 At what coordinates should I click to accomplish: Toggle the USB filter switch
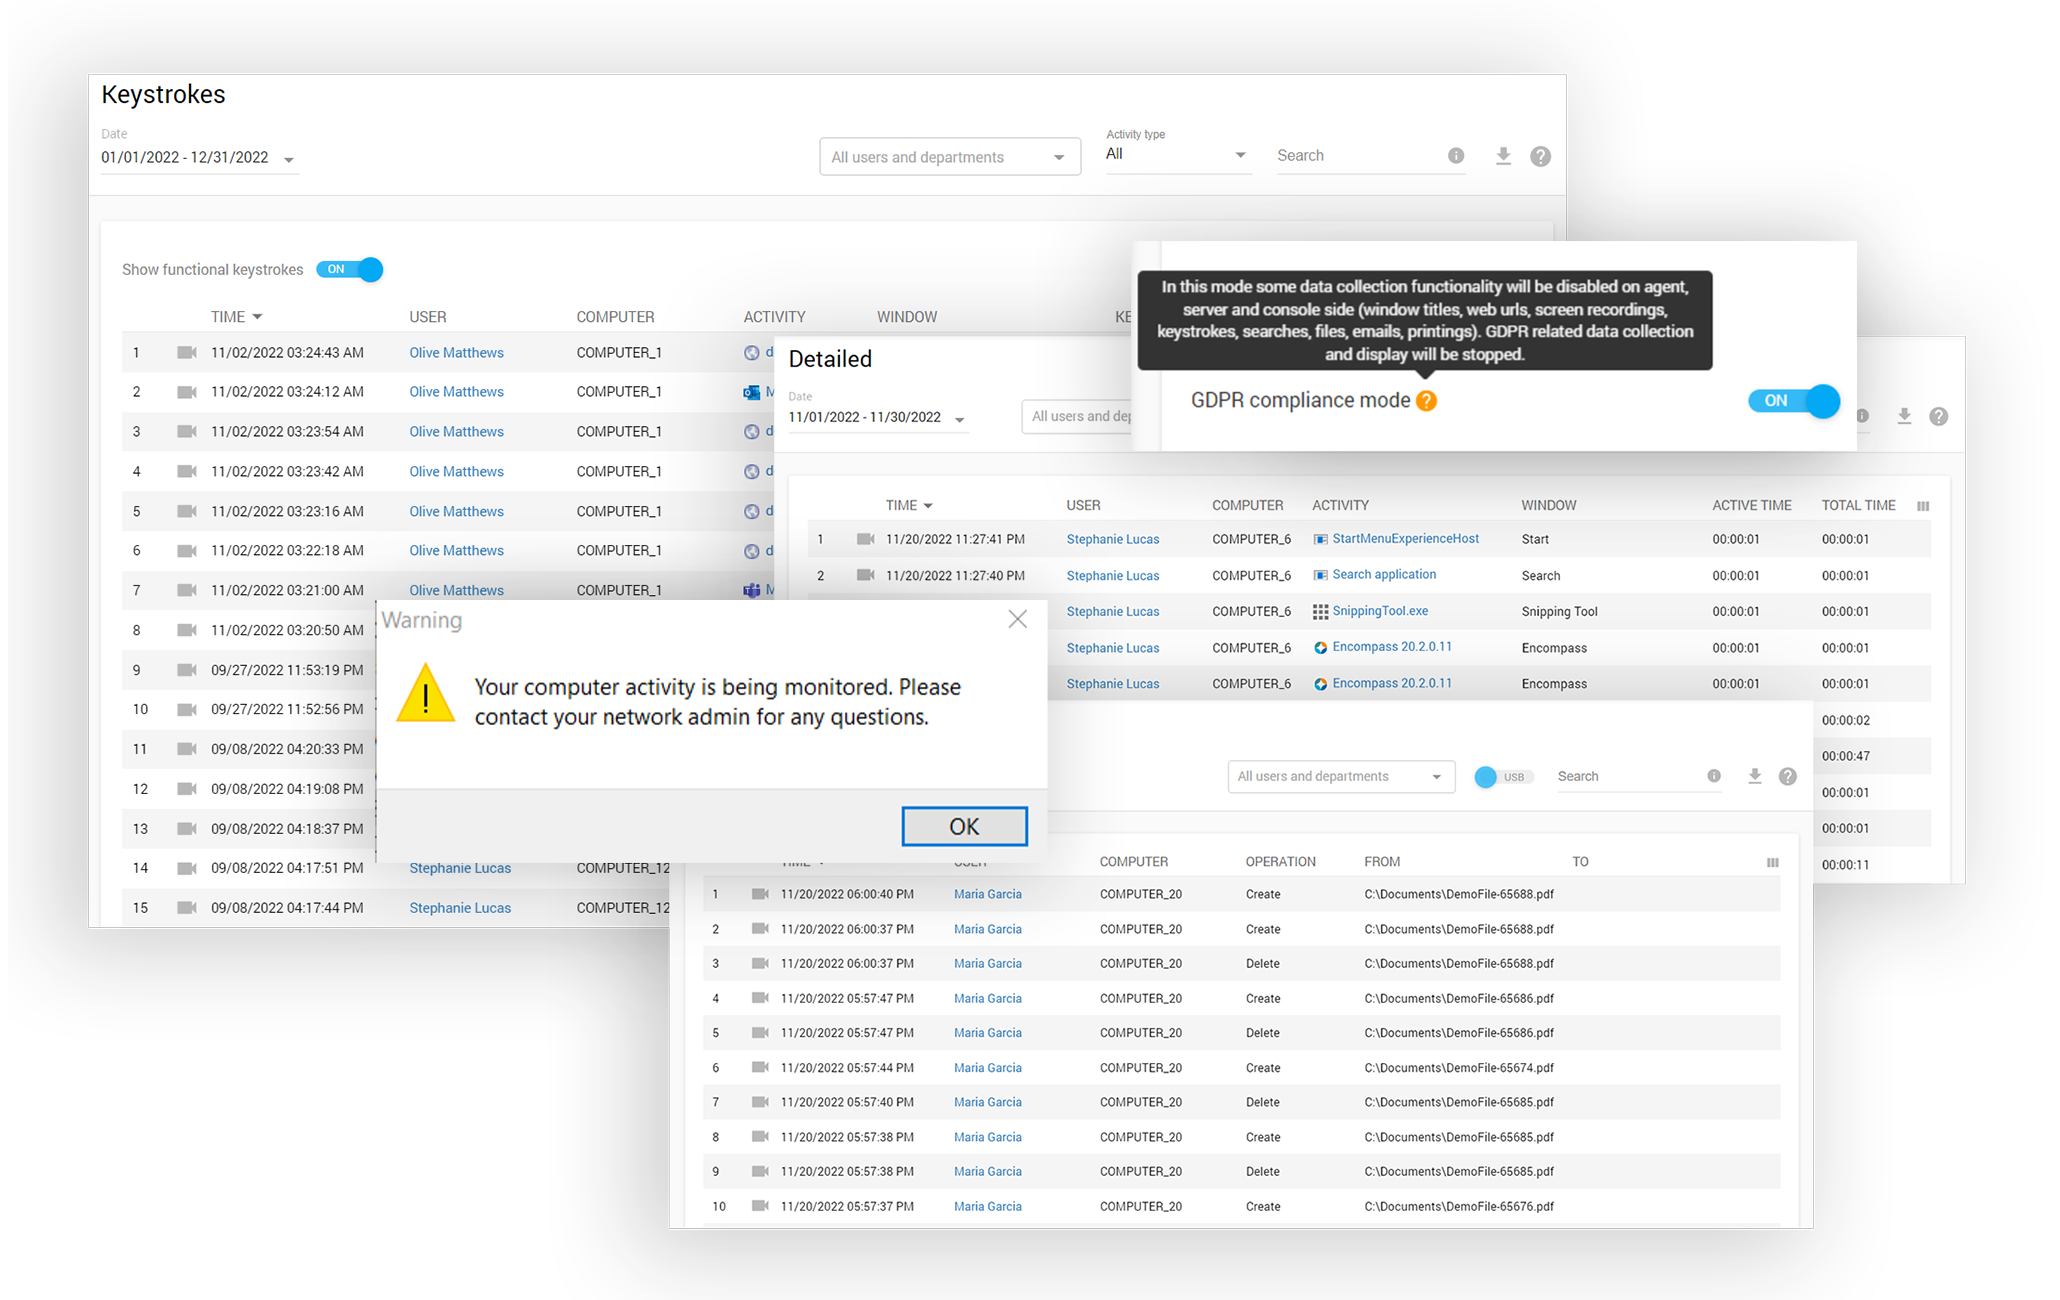pyautogui.click(x=1502, y=777)
